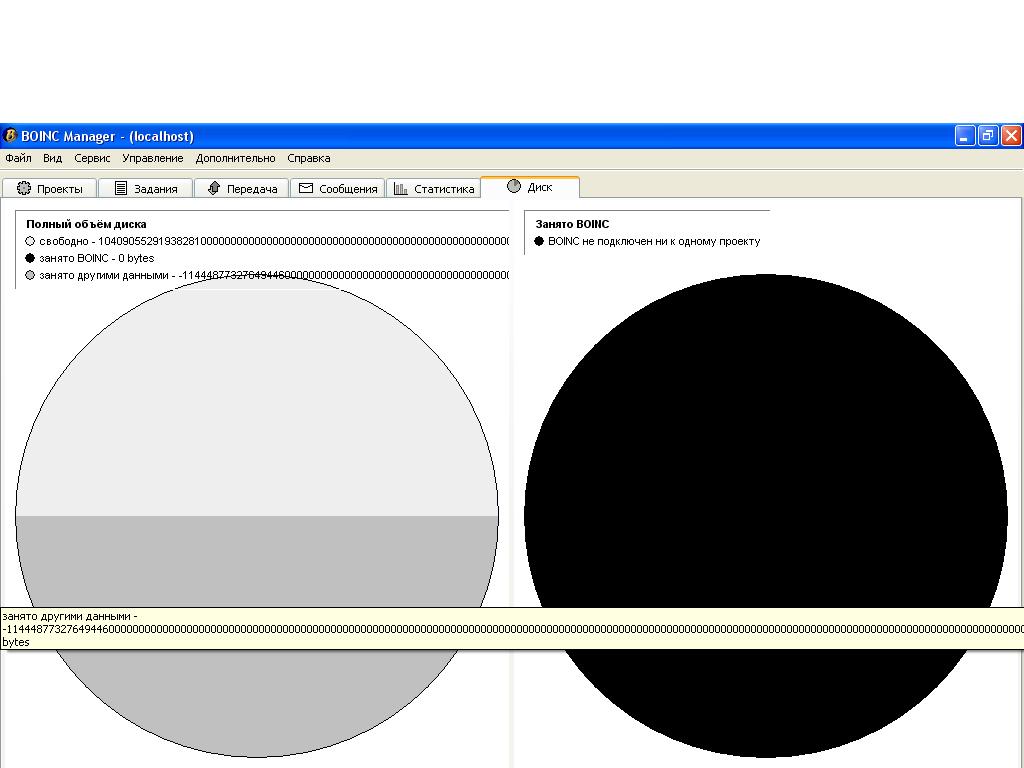1024x768 pixels.
Task: Open the Файл menu
Action: [18, 158]
